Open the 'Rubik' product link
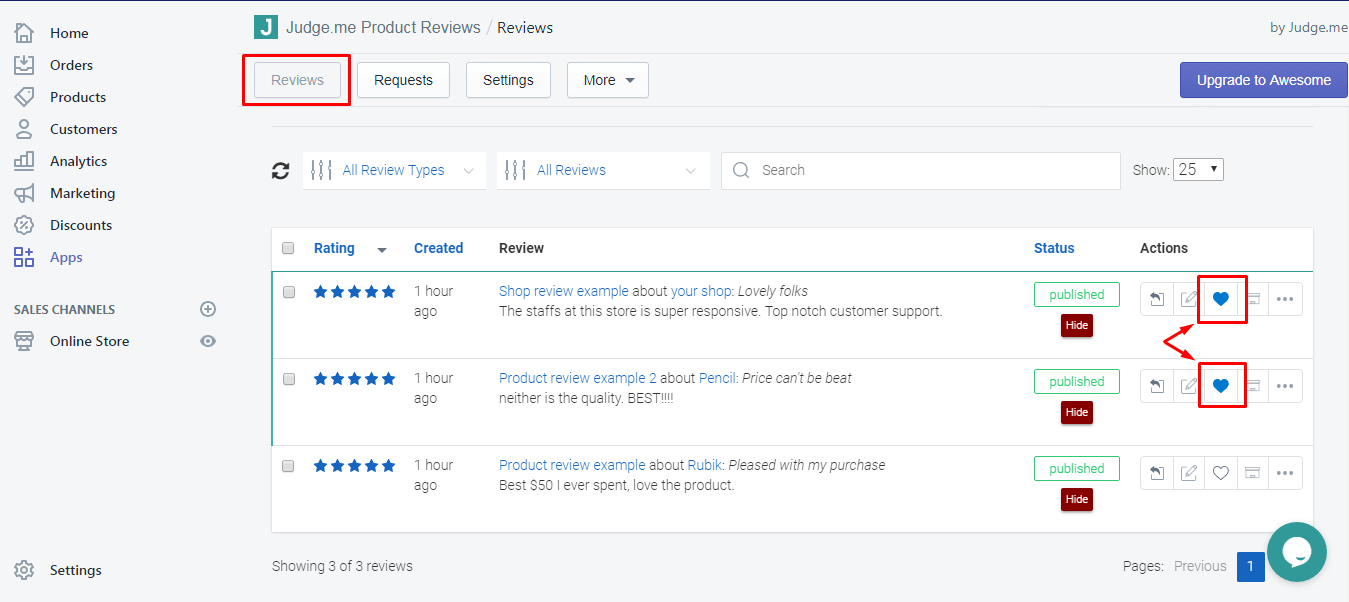 (704, 465)
